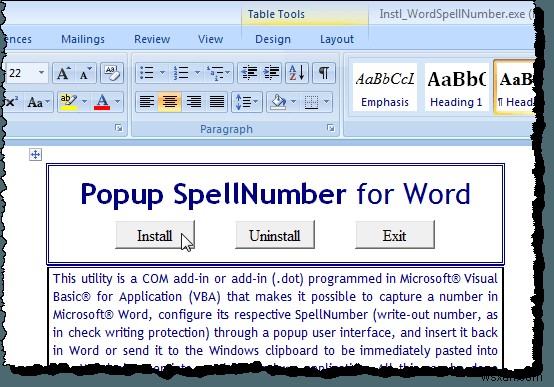Screen dimensions: 554x387
Task: Click the Exit button
Action: [x=395, y=235]
